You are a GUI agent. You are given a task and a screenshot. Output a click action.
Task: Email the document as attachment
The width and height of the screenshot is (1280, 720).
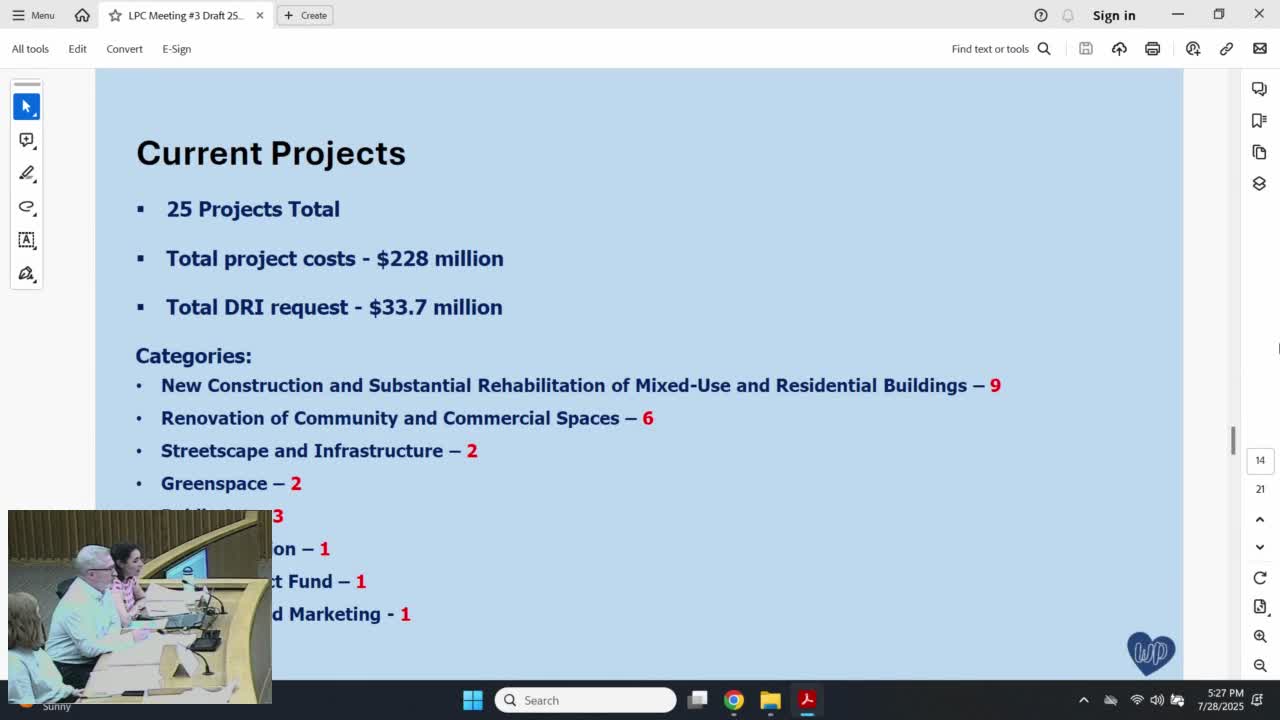pyautogui.click(x=1259, y=48)
